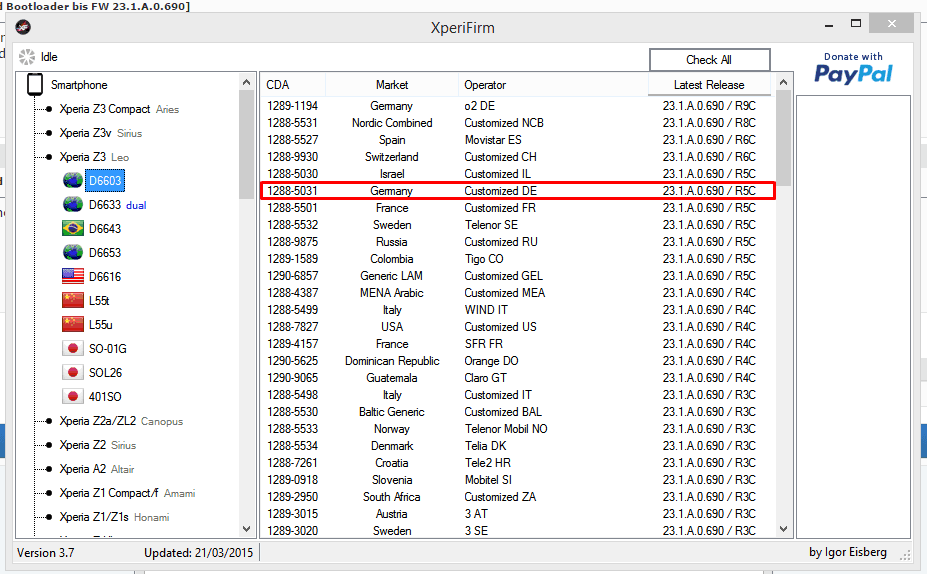The width and height of the screenshot is (927, 574).
Task: Select row 1290-6857 Generic LAM
Action: (517, 276)
